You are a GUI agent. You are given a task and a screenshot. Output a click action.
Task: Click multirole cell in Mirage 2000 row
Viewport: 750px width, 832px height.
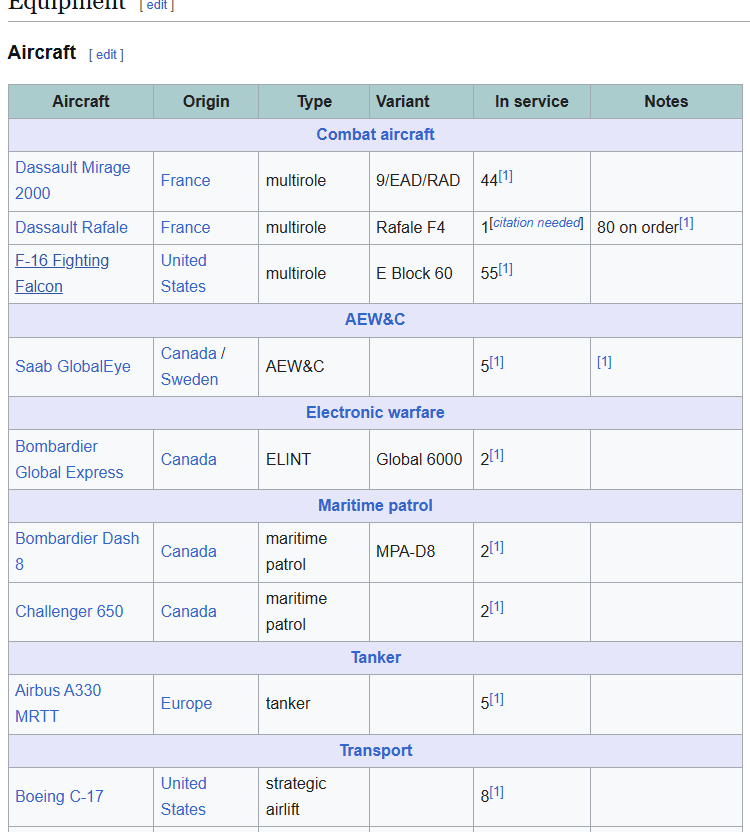click(314, 181)
